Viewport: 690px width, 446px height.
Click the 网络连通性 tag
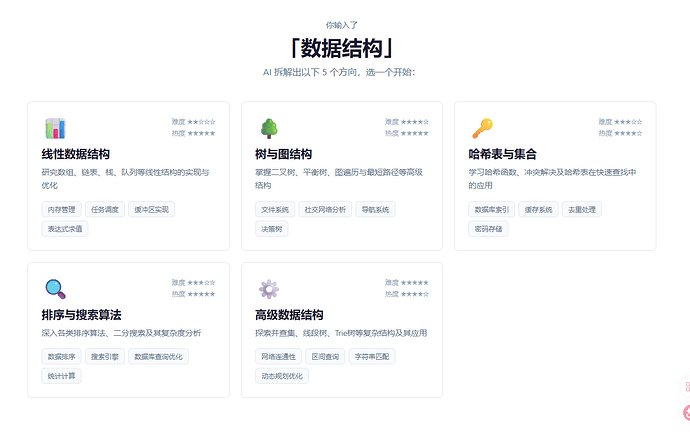coord(279,356)
